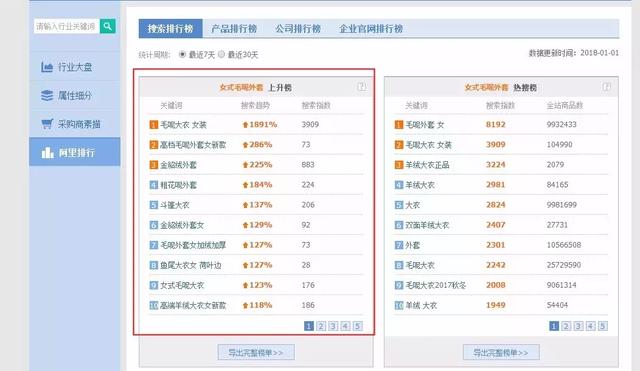Click keyword 毛呢大衣 女装 in 热搜榜
The image size is (640, 371).
coord(429,145)
